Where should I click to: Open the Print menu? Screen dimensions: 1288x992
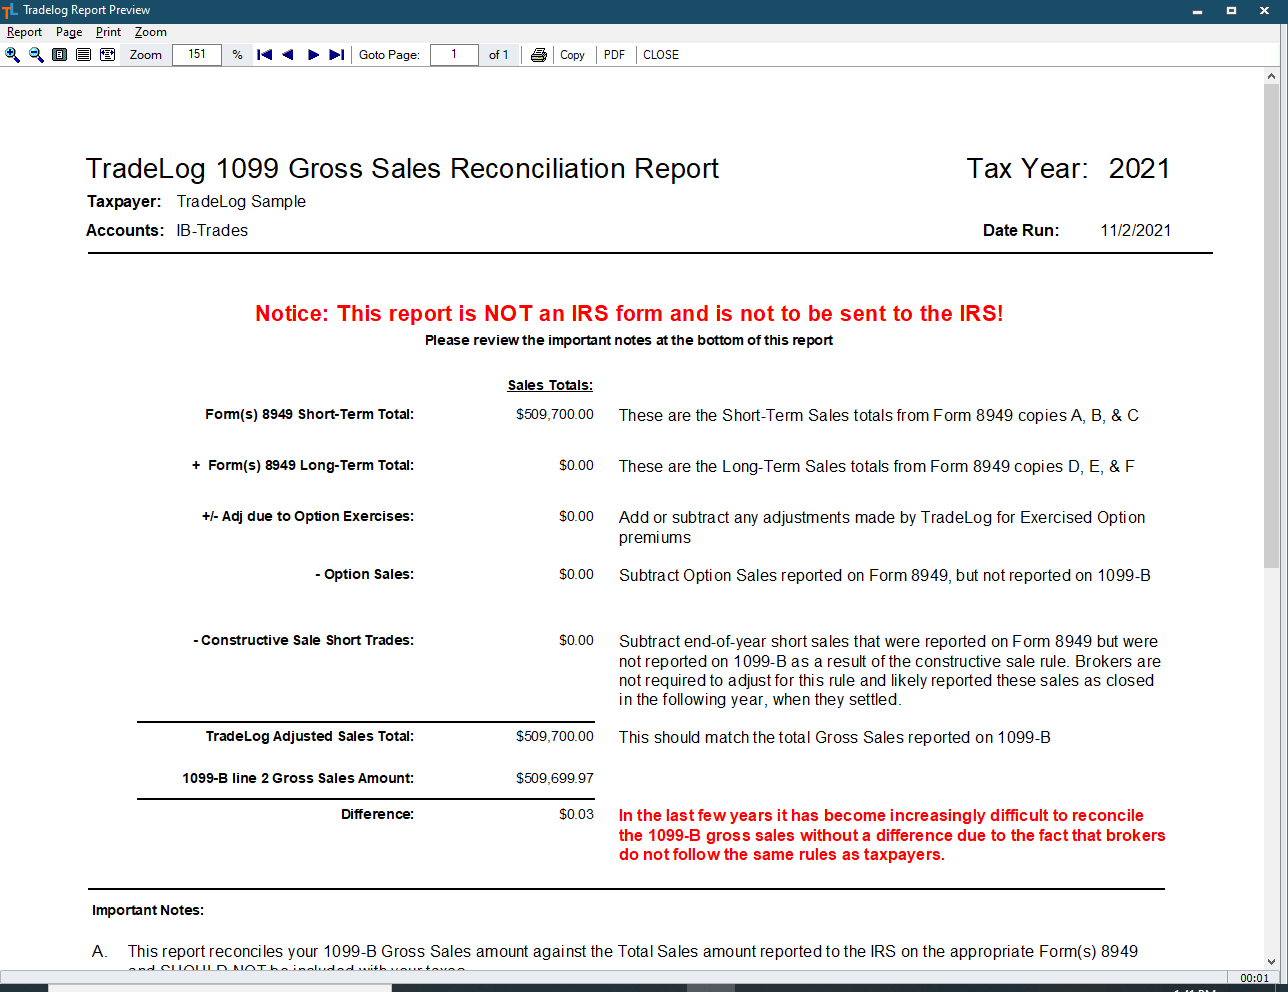click(108, 32)
